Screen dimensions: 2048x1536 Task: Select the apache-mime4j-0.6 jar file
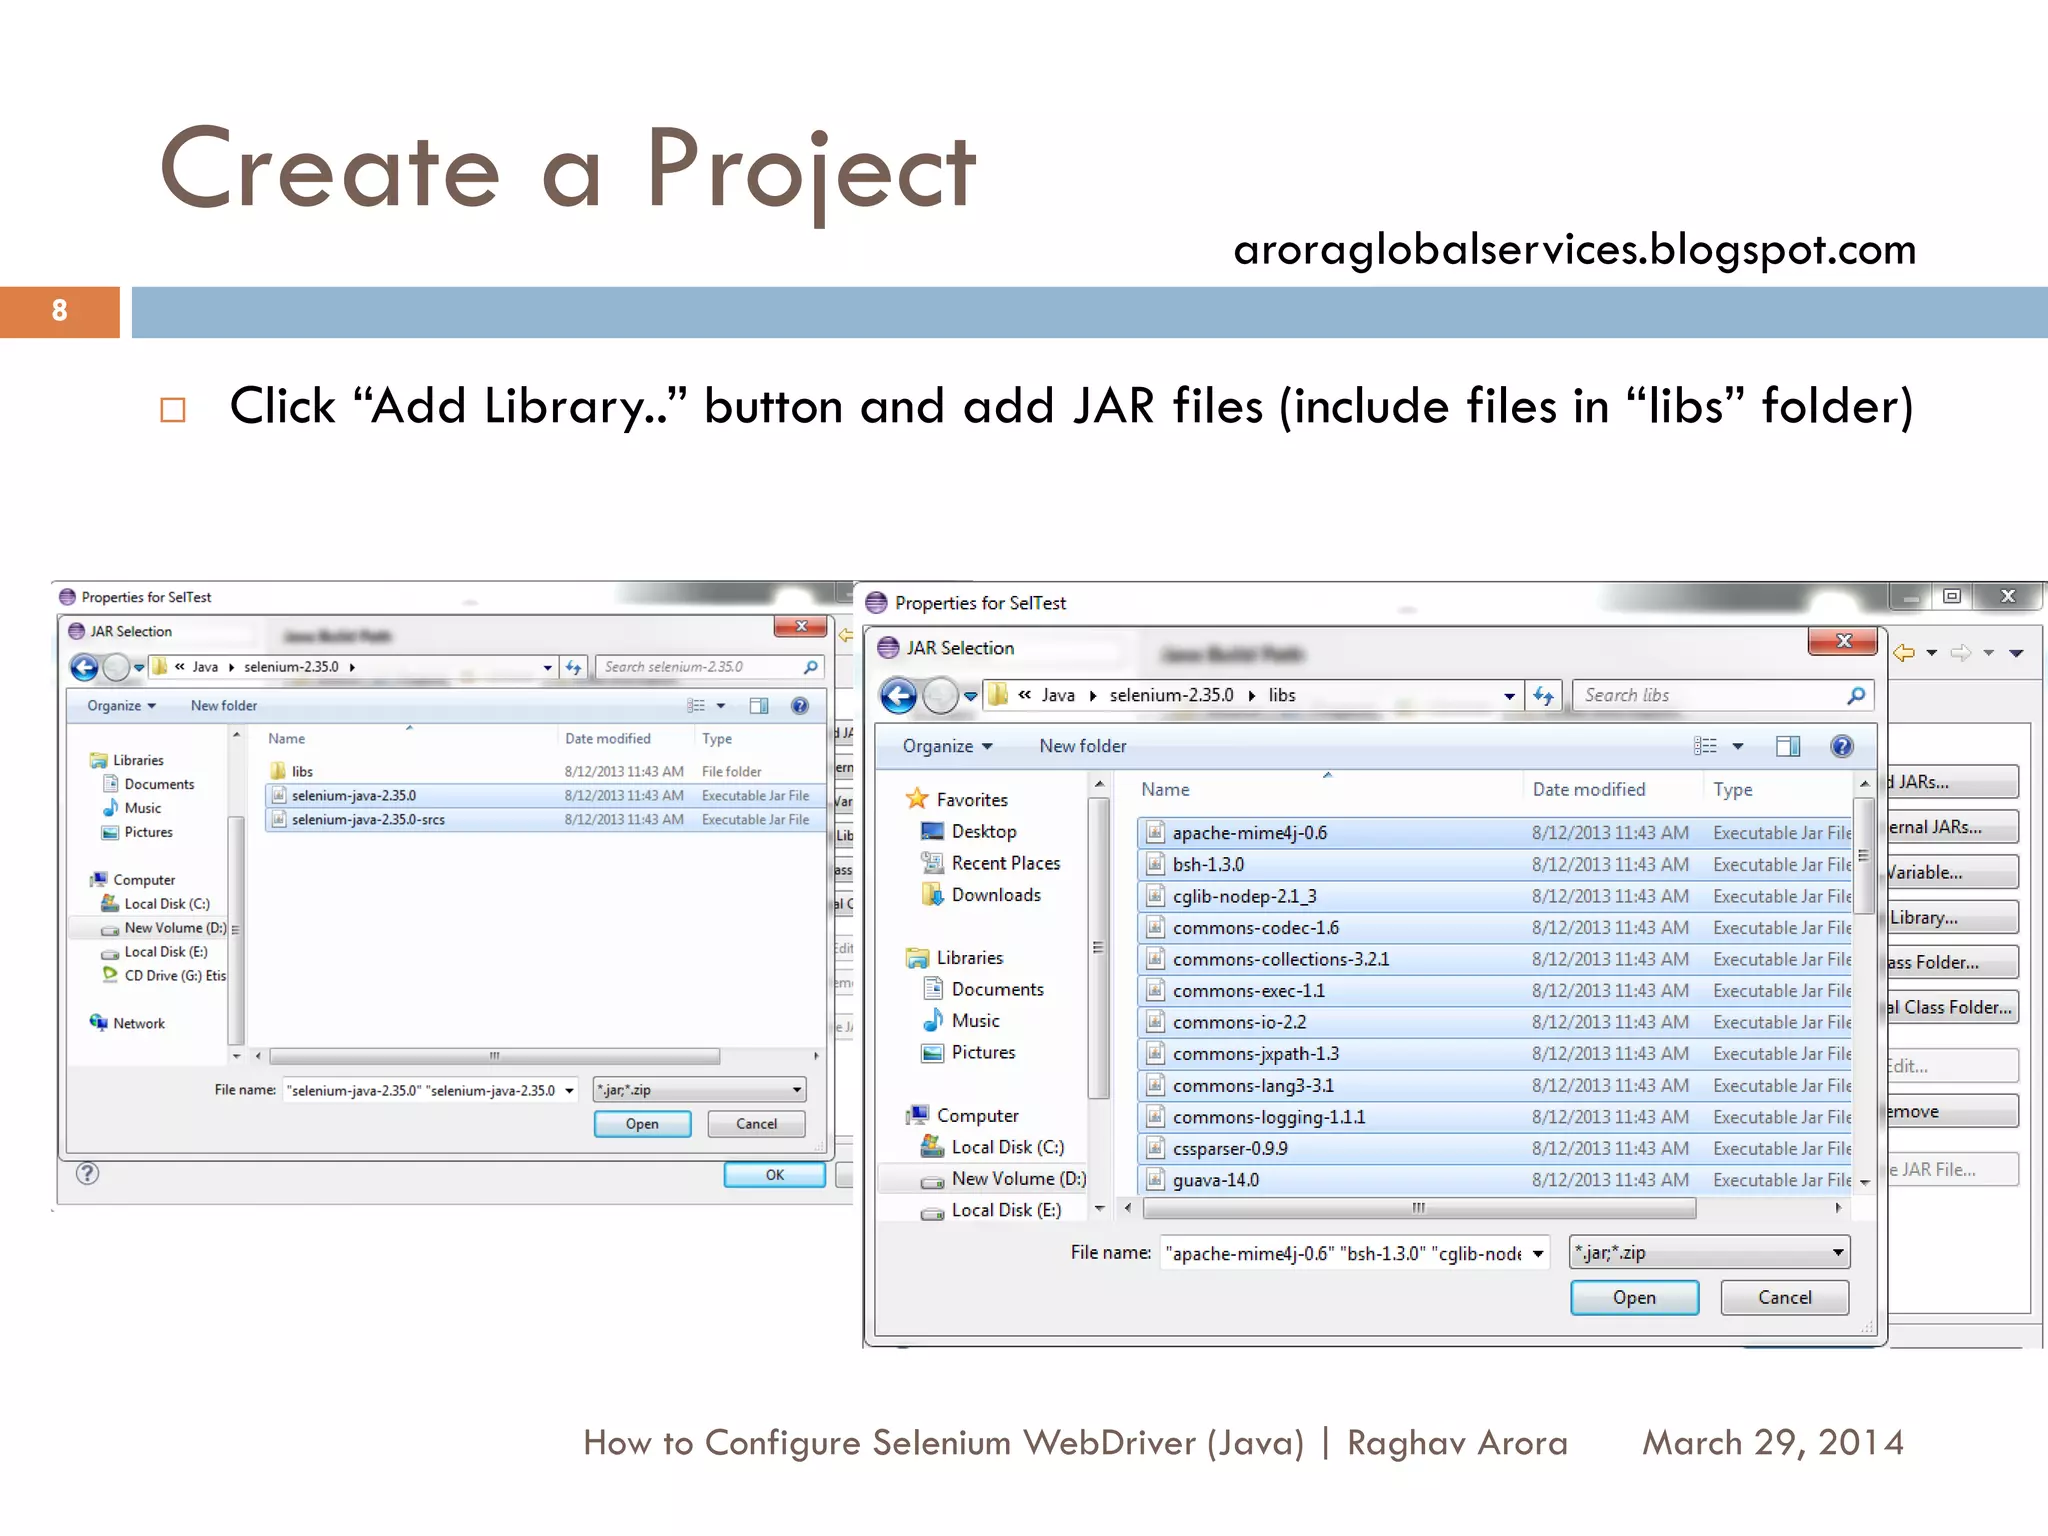coord(1495,833)
